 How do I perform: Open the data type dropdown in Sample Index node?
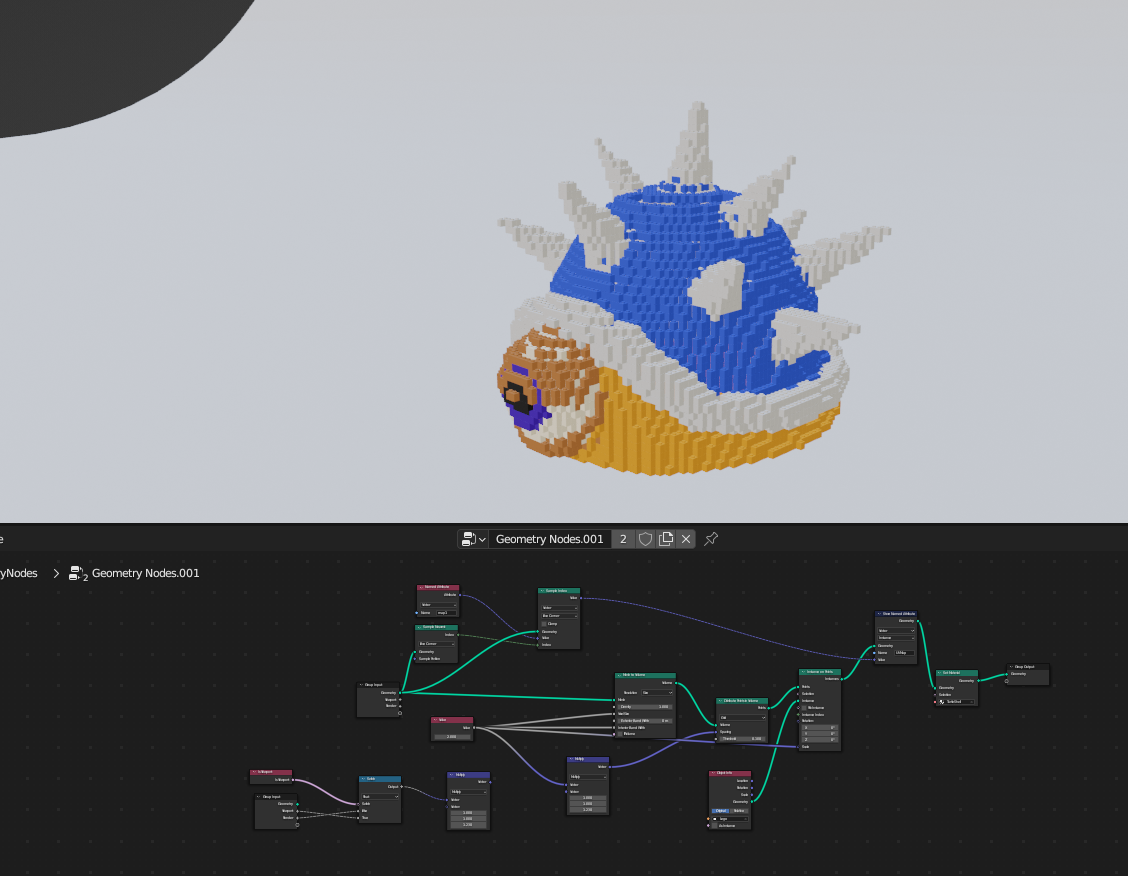(560, 608)
